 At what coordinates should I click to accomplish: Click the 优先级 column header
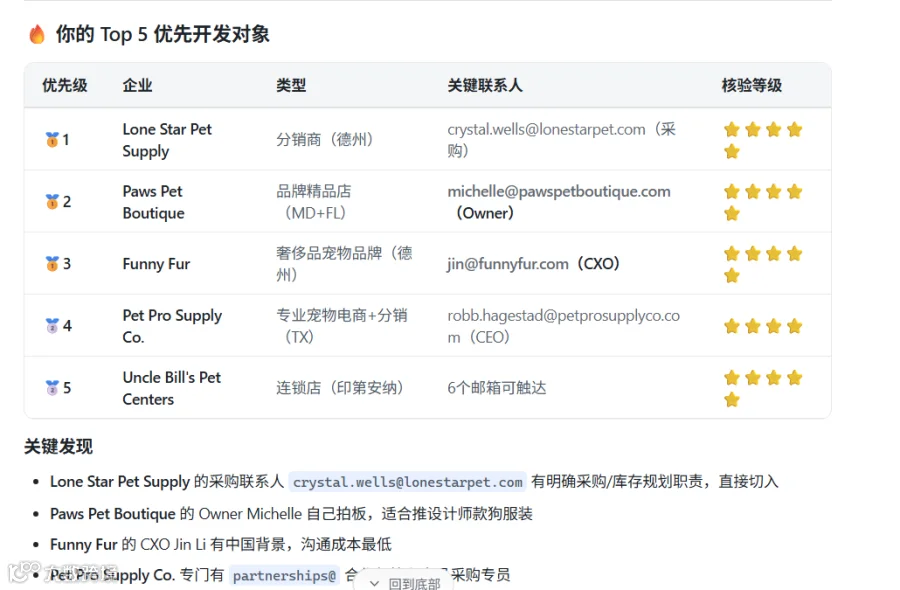65,86
